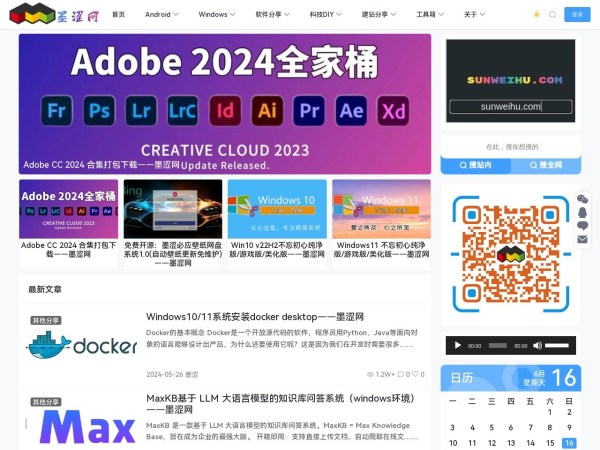The width and height of the screenshot is (600, 450).
Task: Open the docker article thumbnail
Action: [x=81, y=344]
